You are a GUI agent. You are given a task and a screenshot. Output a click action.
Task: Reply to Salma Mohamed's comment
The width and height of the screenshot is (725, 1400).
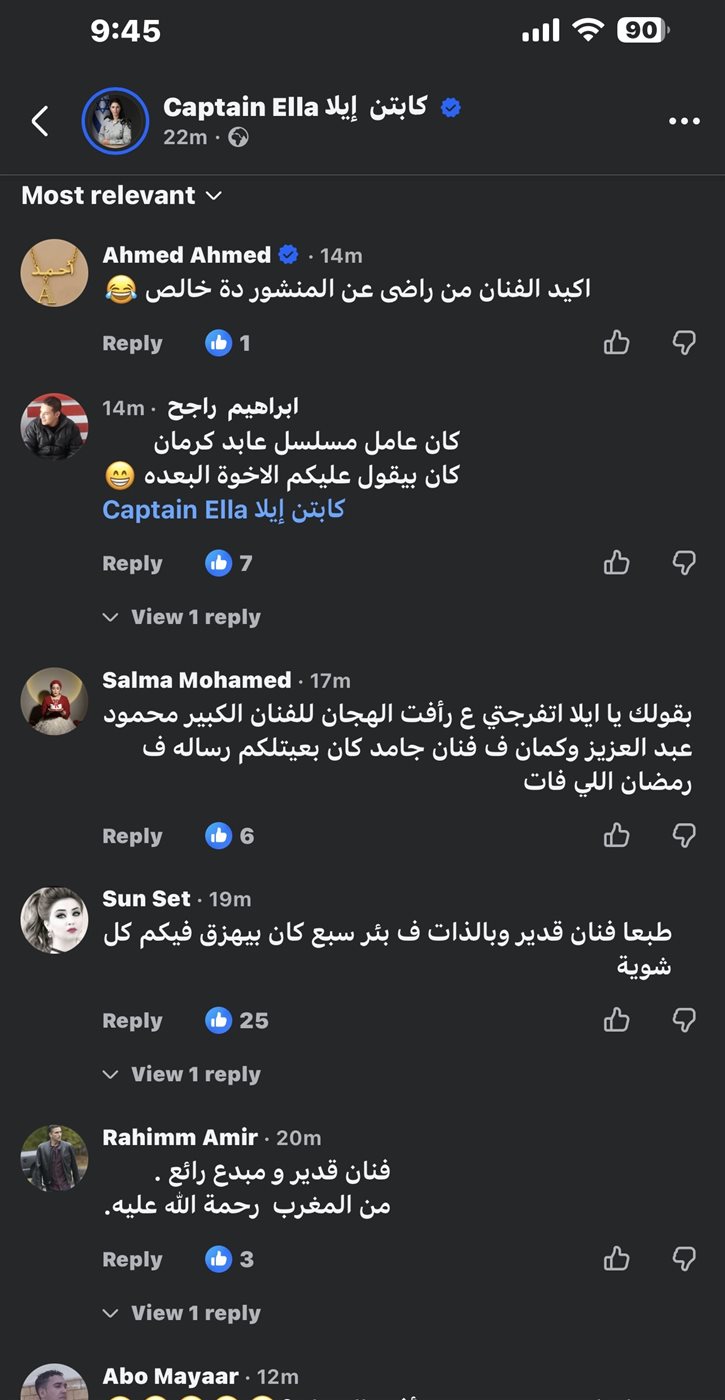132,836
